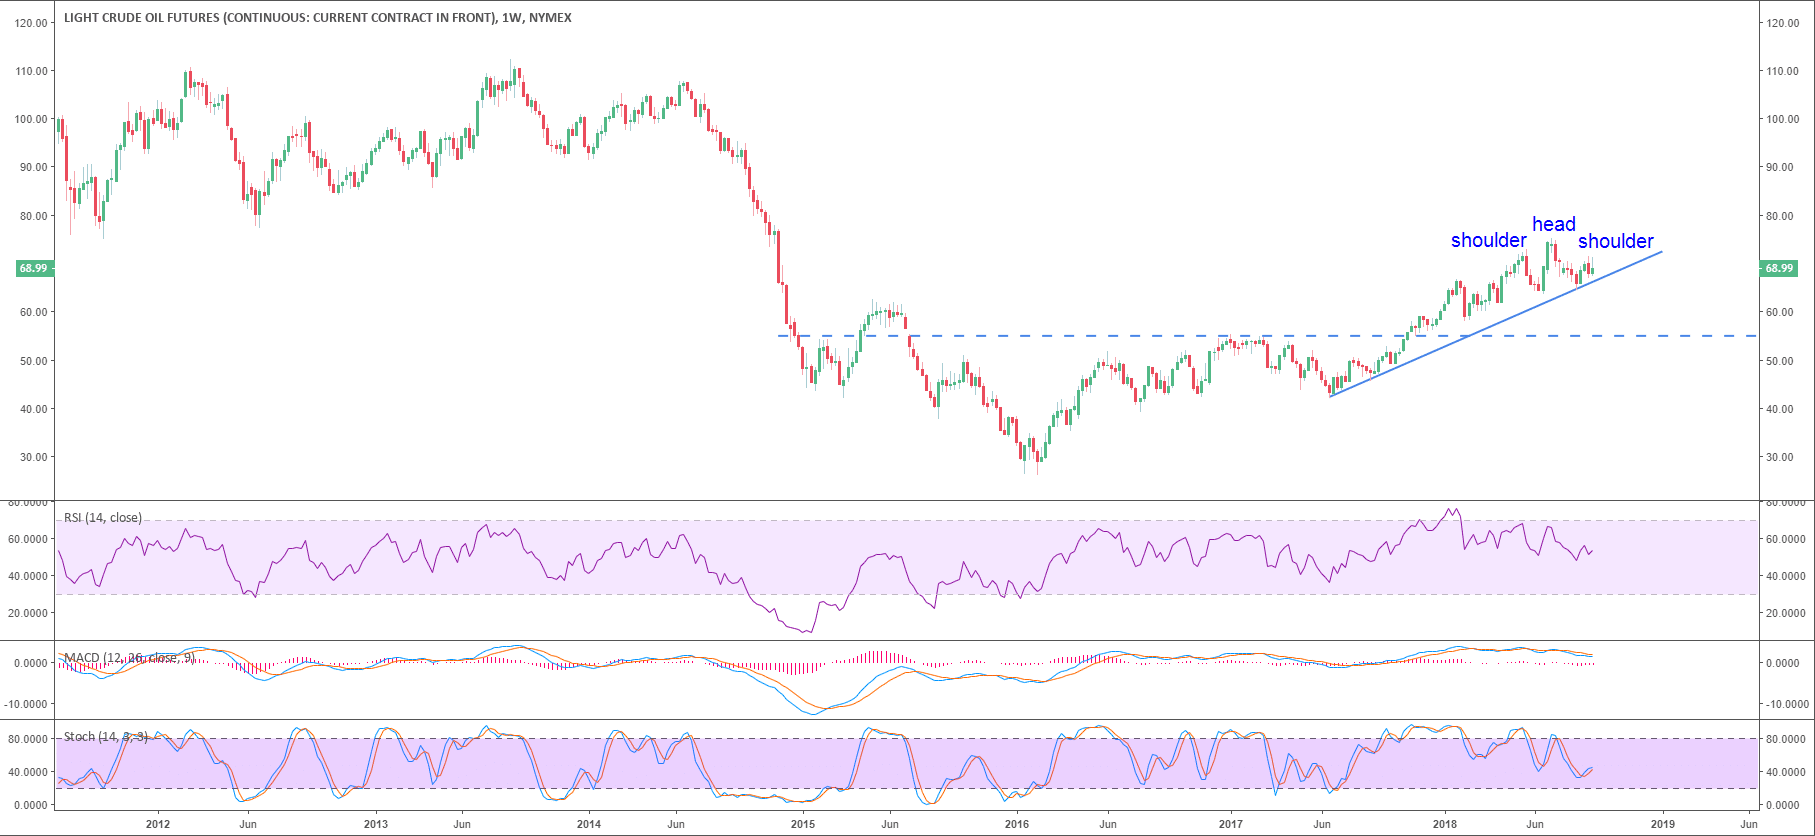1815x836 pixels.
Task: Click the 2016 label on time axis
Action: [x=1016, y=825]
